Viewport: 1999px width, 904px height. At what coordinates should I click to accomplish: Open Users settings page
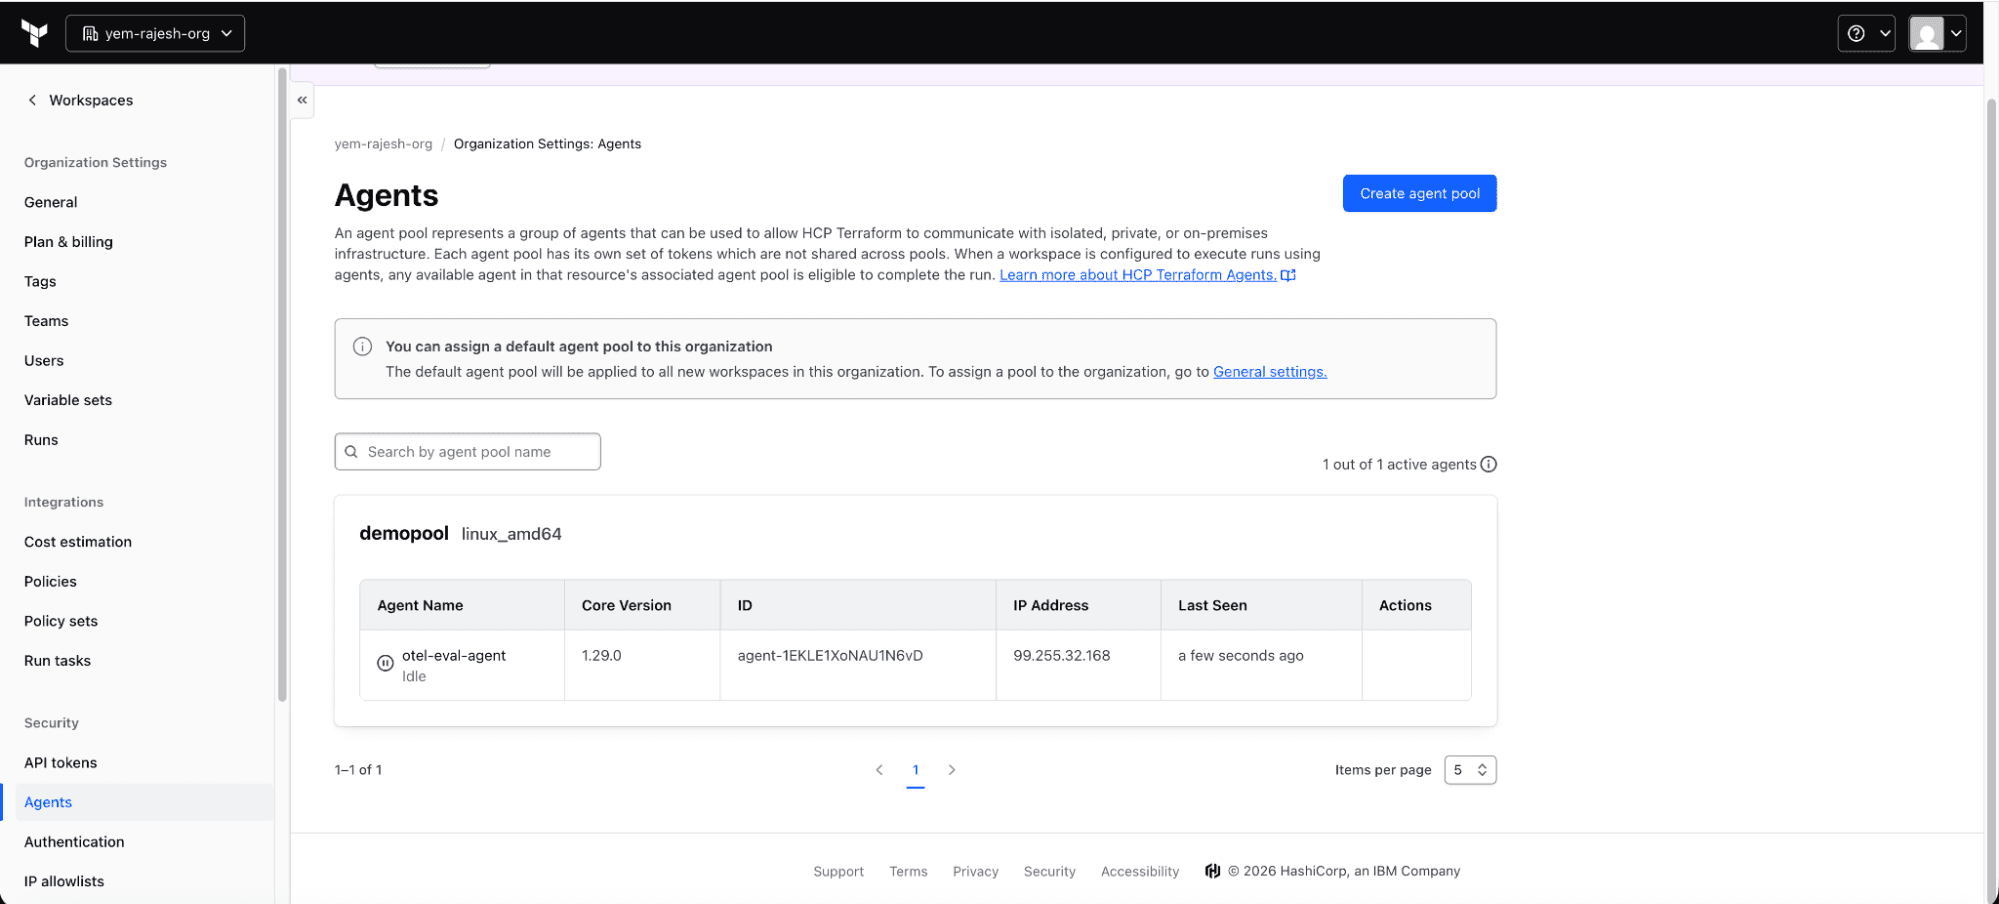pos(44,361)
